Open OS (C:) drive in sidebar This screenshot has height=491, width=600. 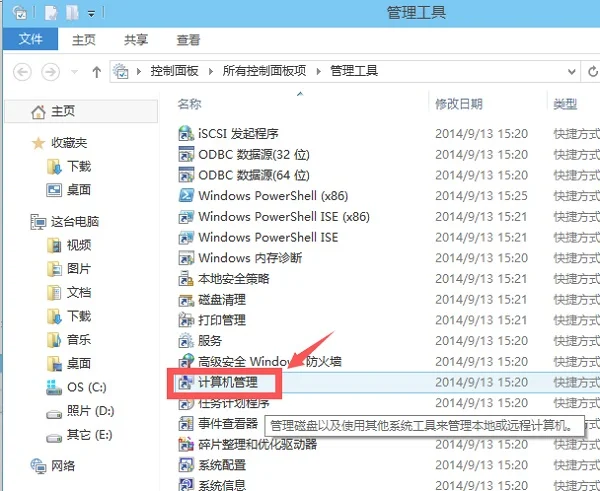pyautogui.click(x=87, y=387)
